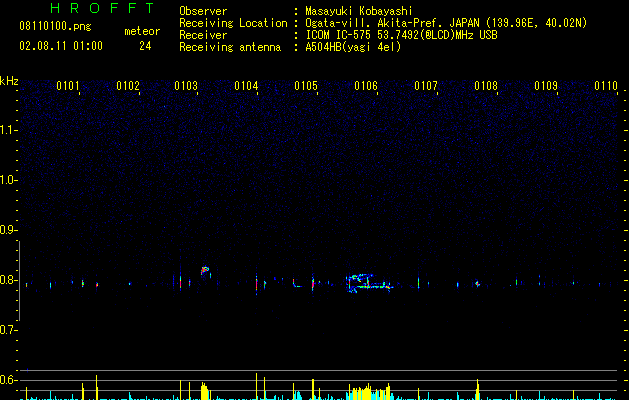The width and height of the screenshot is (629, 400).
Task: Click time marker 0109
Action: [546, 85]
